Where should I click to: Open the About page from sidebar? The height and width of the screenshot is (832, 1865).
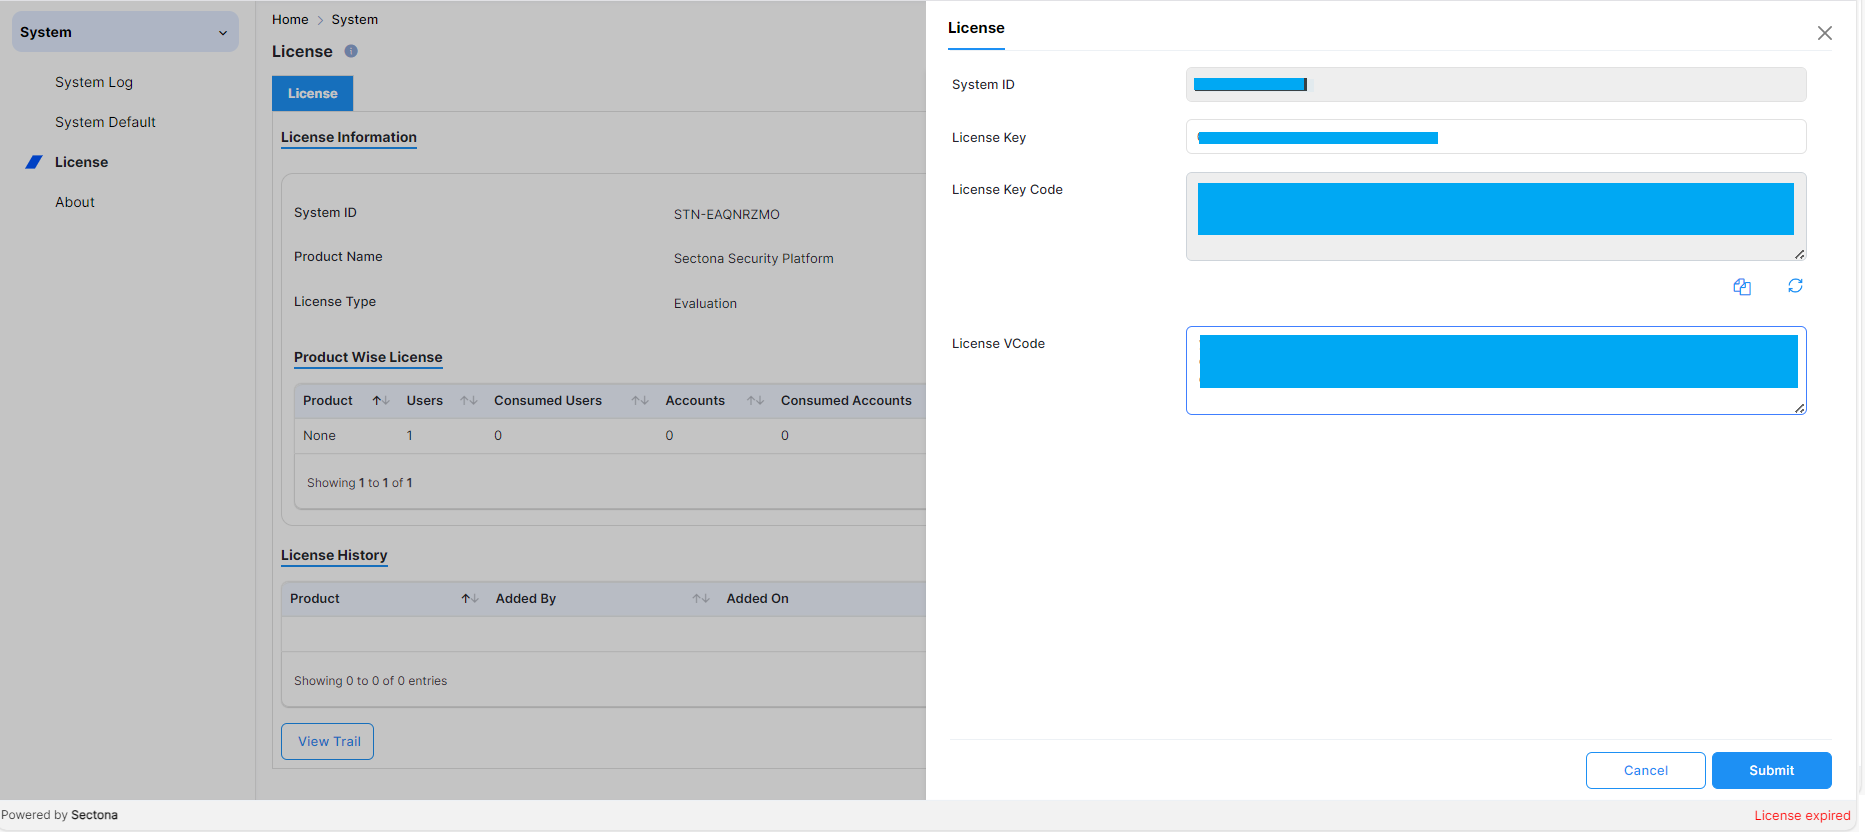[x=75, y=202]
